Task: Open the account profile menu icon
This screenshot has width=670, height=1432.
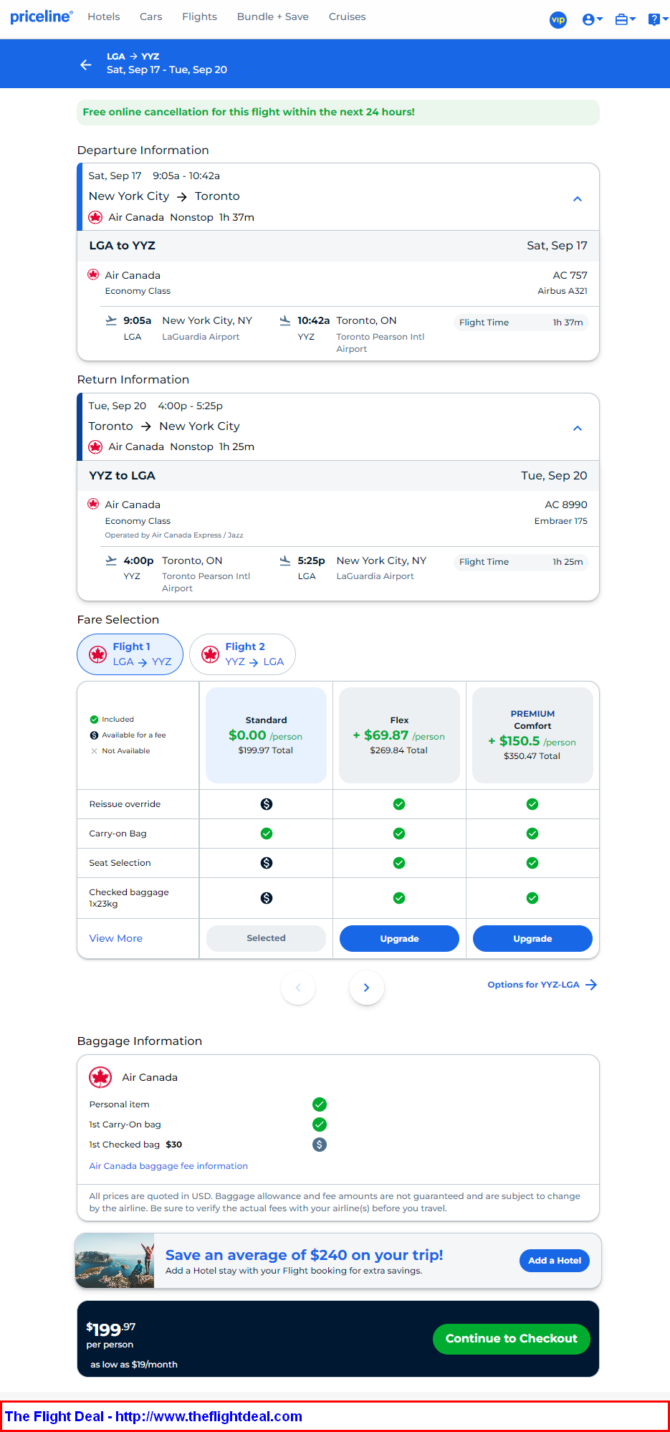Action: click(x=592, y=19)
